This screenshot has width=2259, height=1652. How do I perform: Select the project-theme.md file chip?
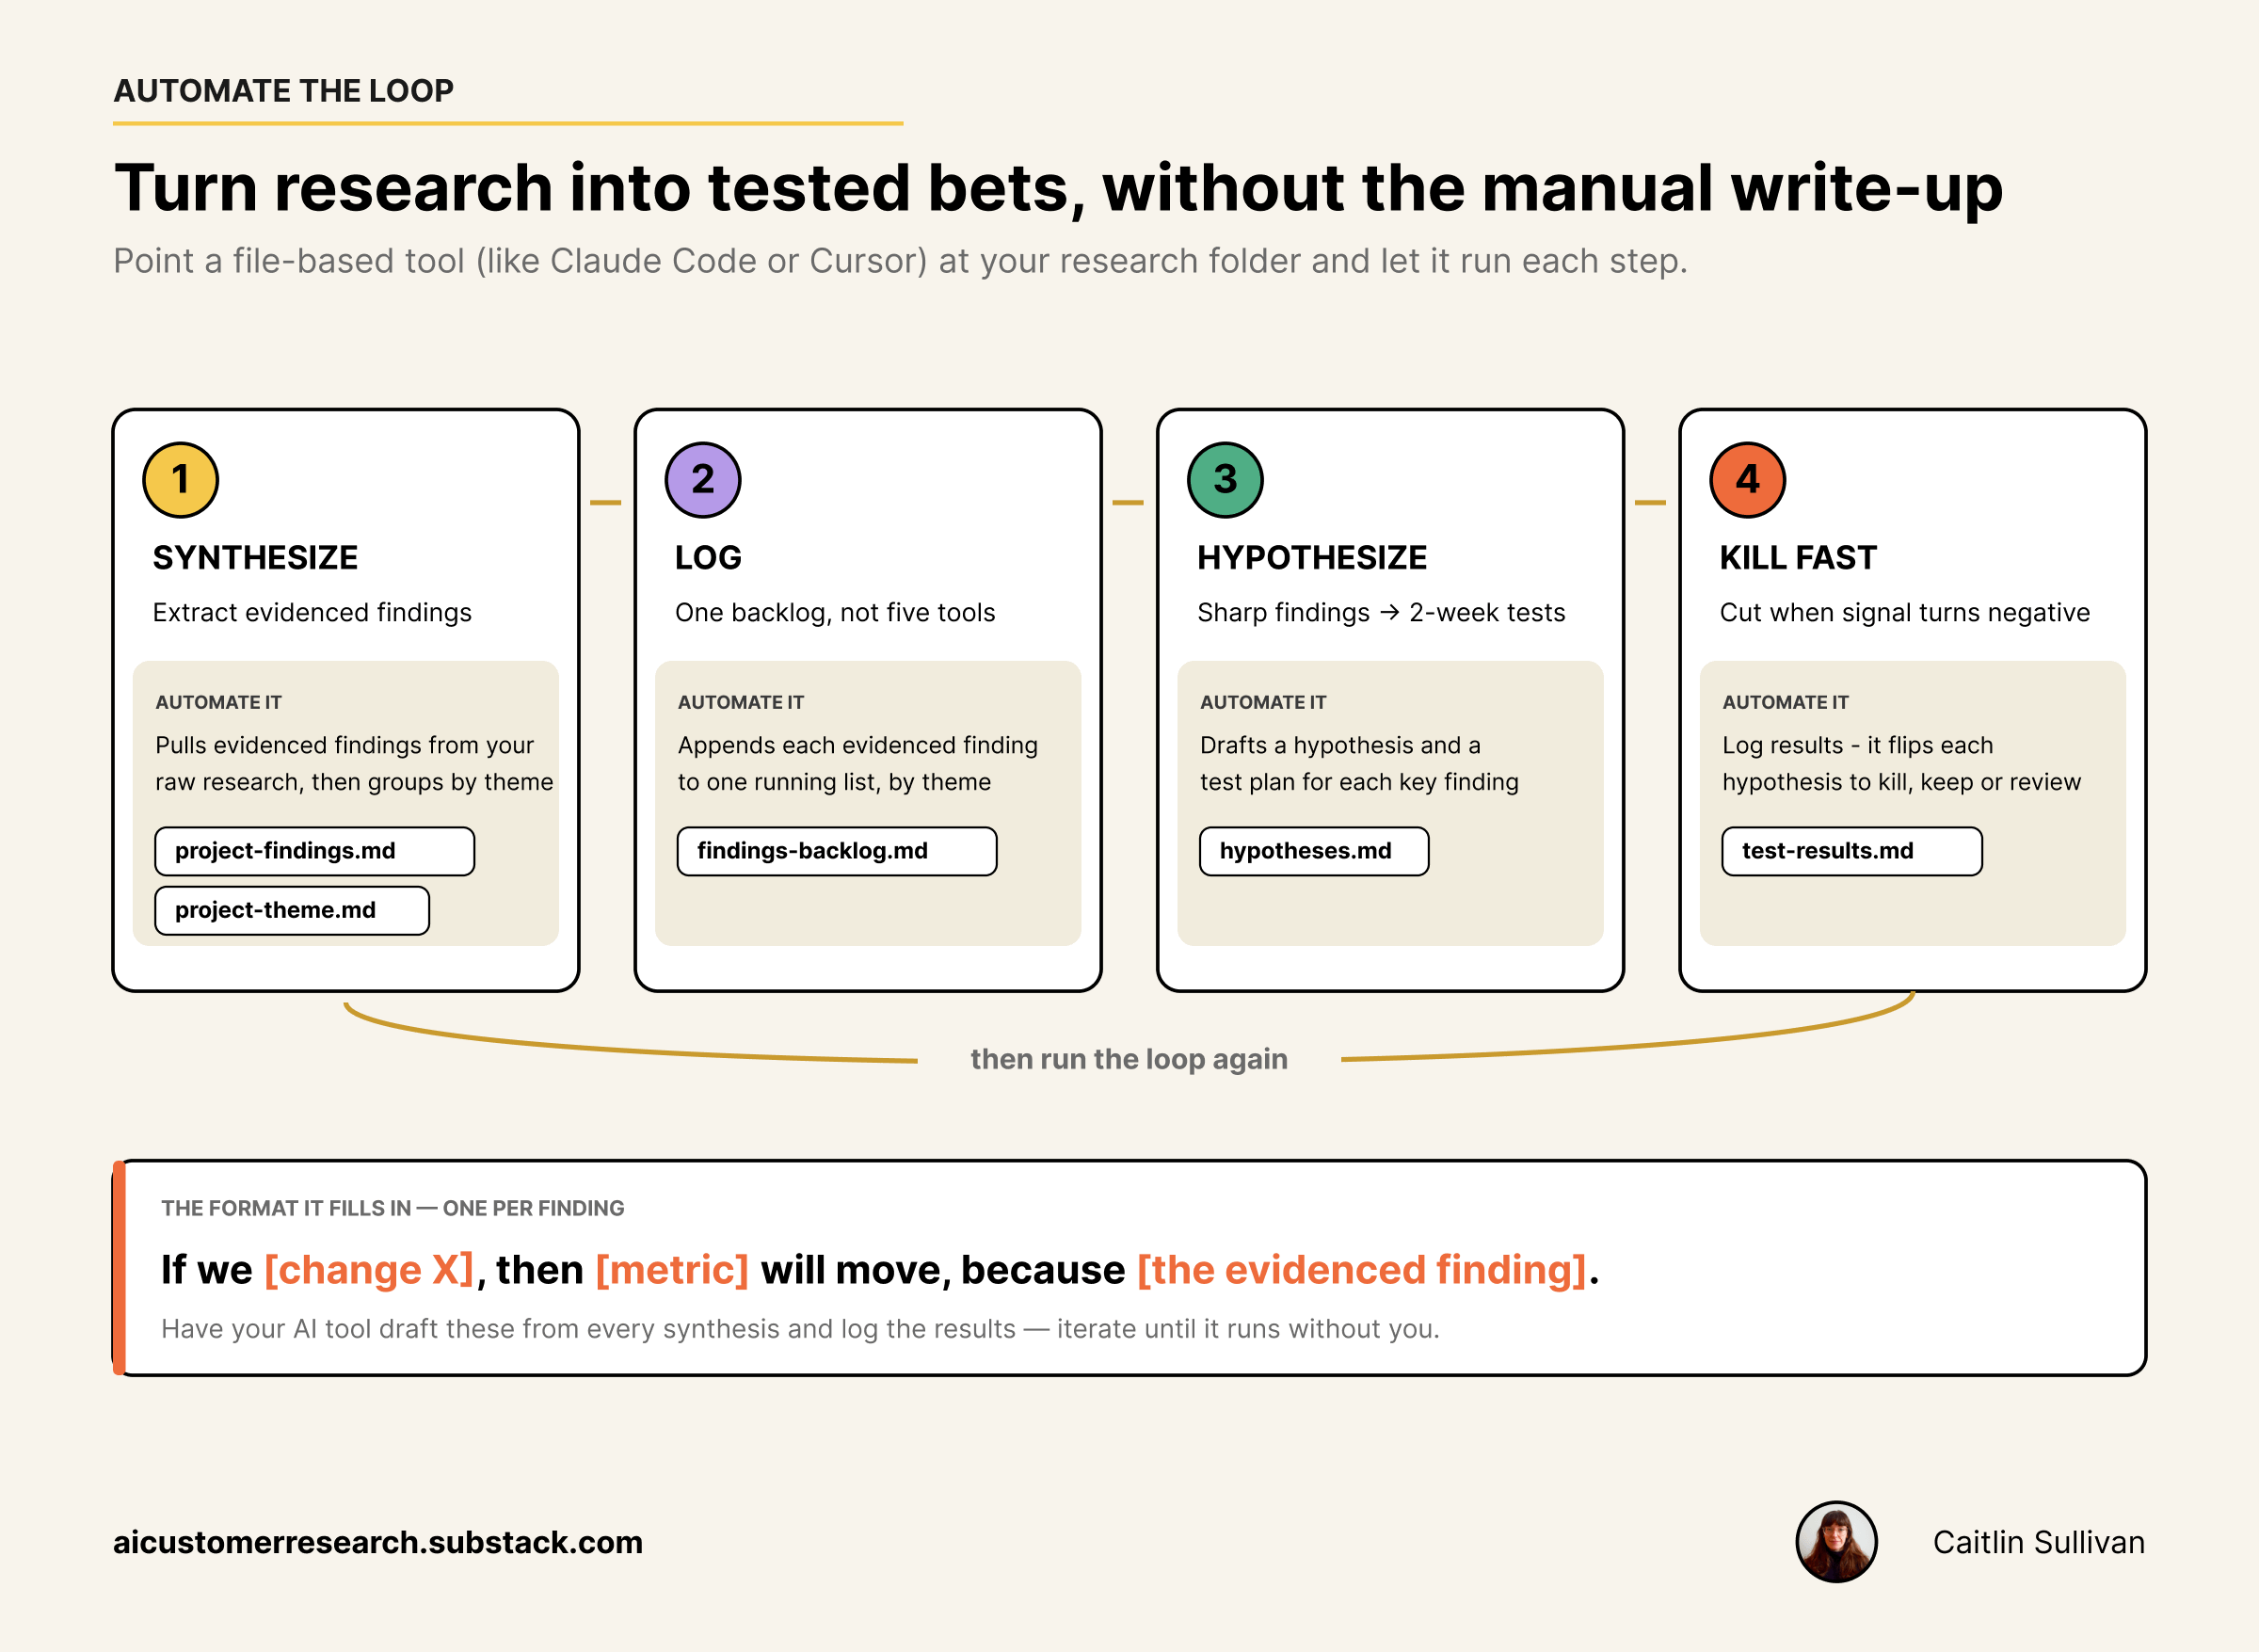coord(292,911)
